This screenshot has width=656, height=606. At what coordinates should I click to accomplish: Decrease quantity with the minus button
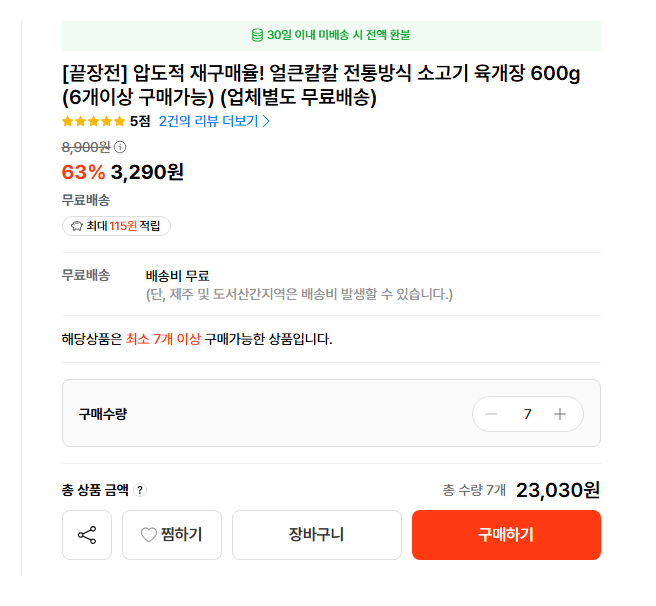pos(491,414)
